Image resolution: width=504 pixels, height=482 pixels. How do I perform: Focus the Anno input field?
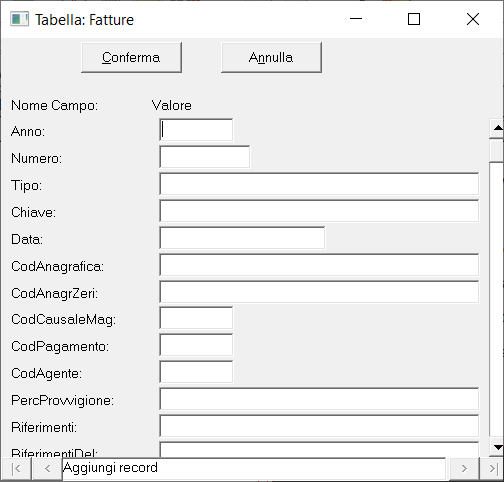click(x=196, y=130)
